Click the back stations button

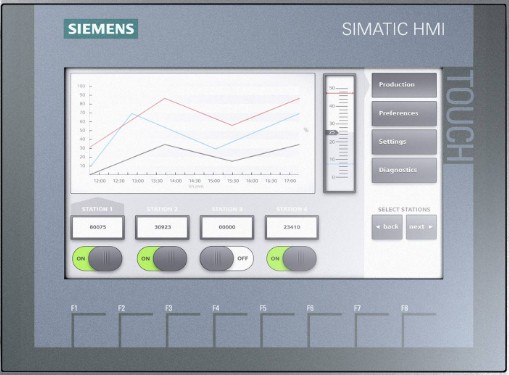point(387,227)
